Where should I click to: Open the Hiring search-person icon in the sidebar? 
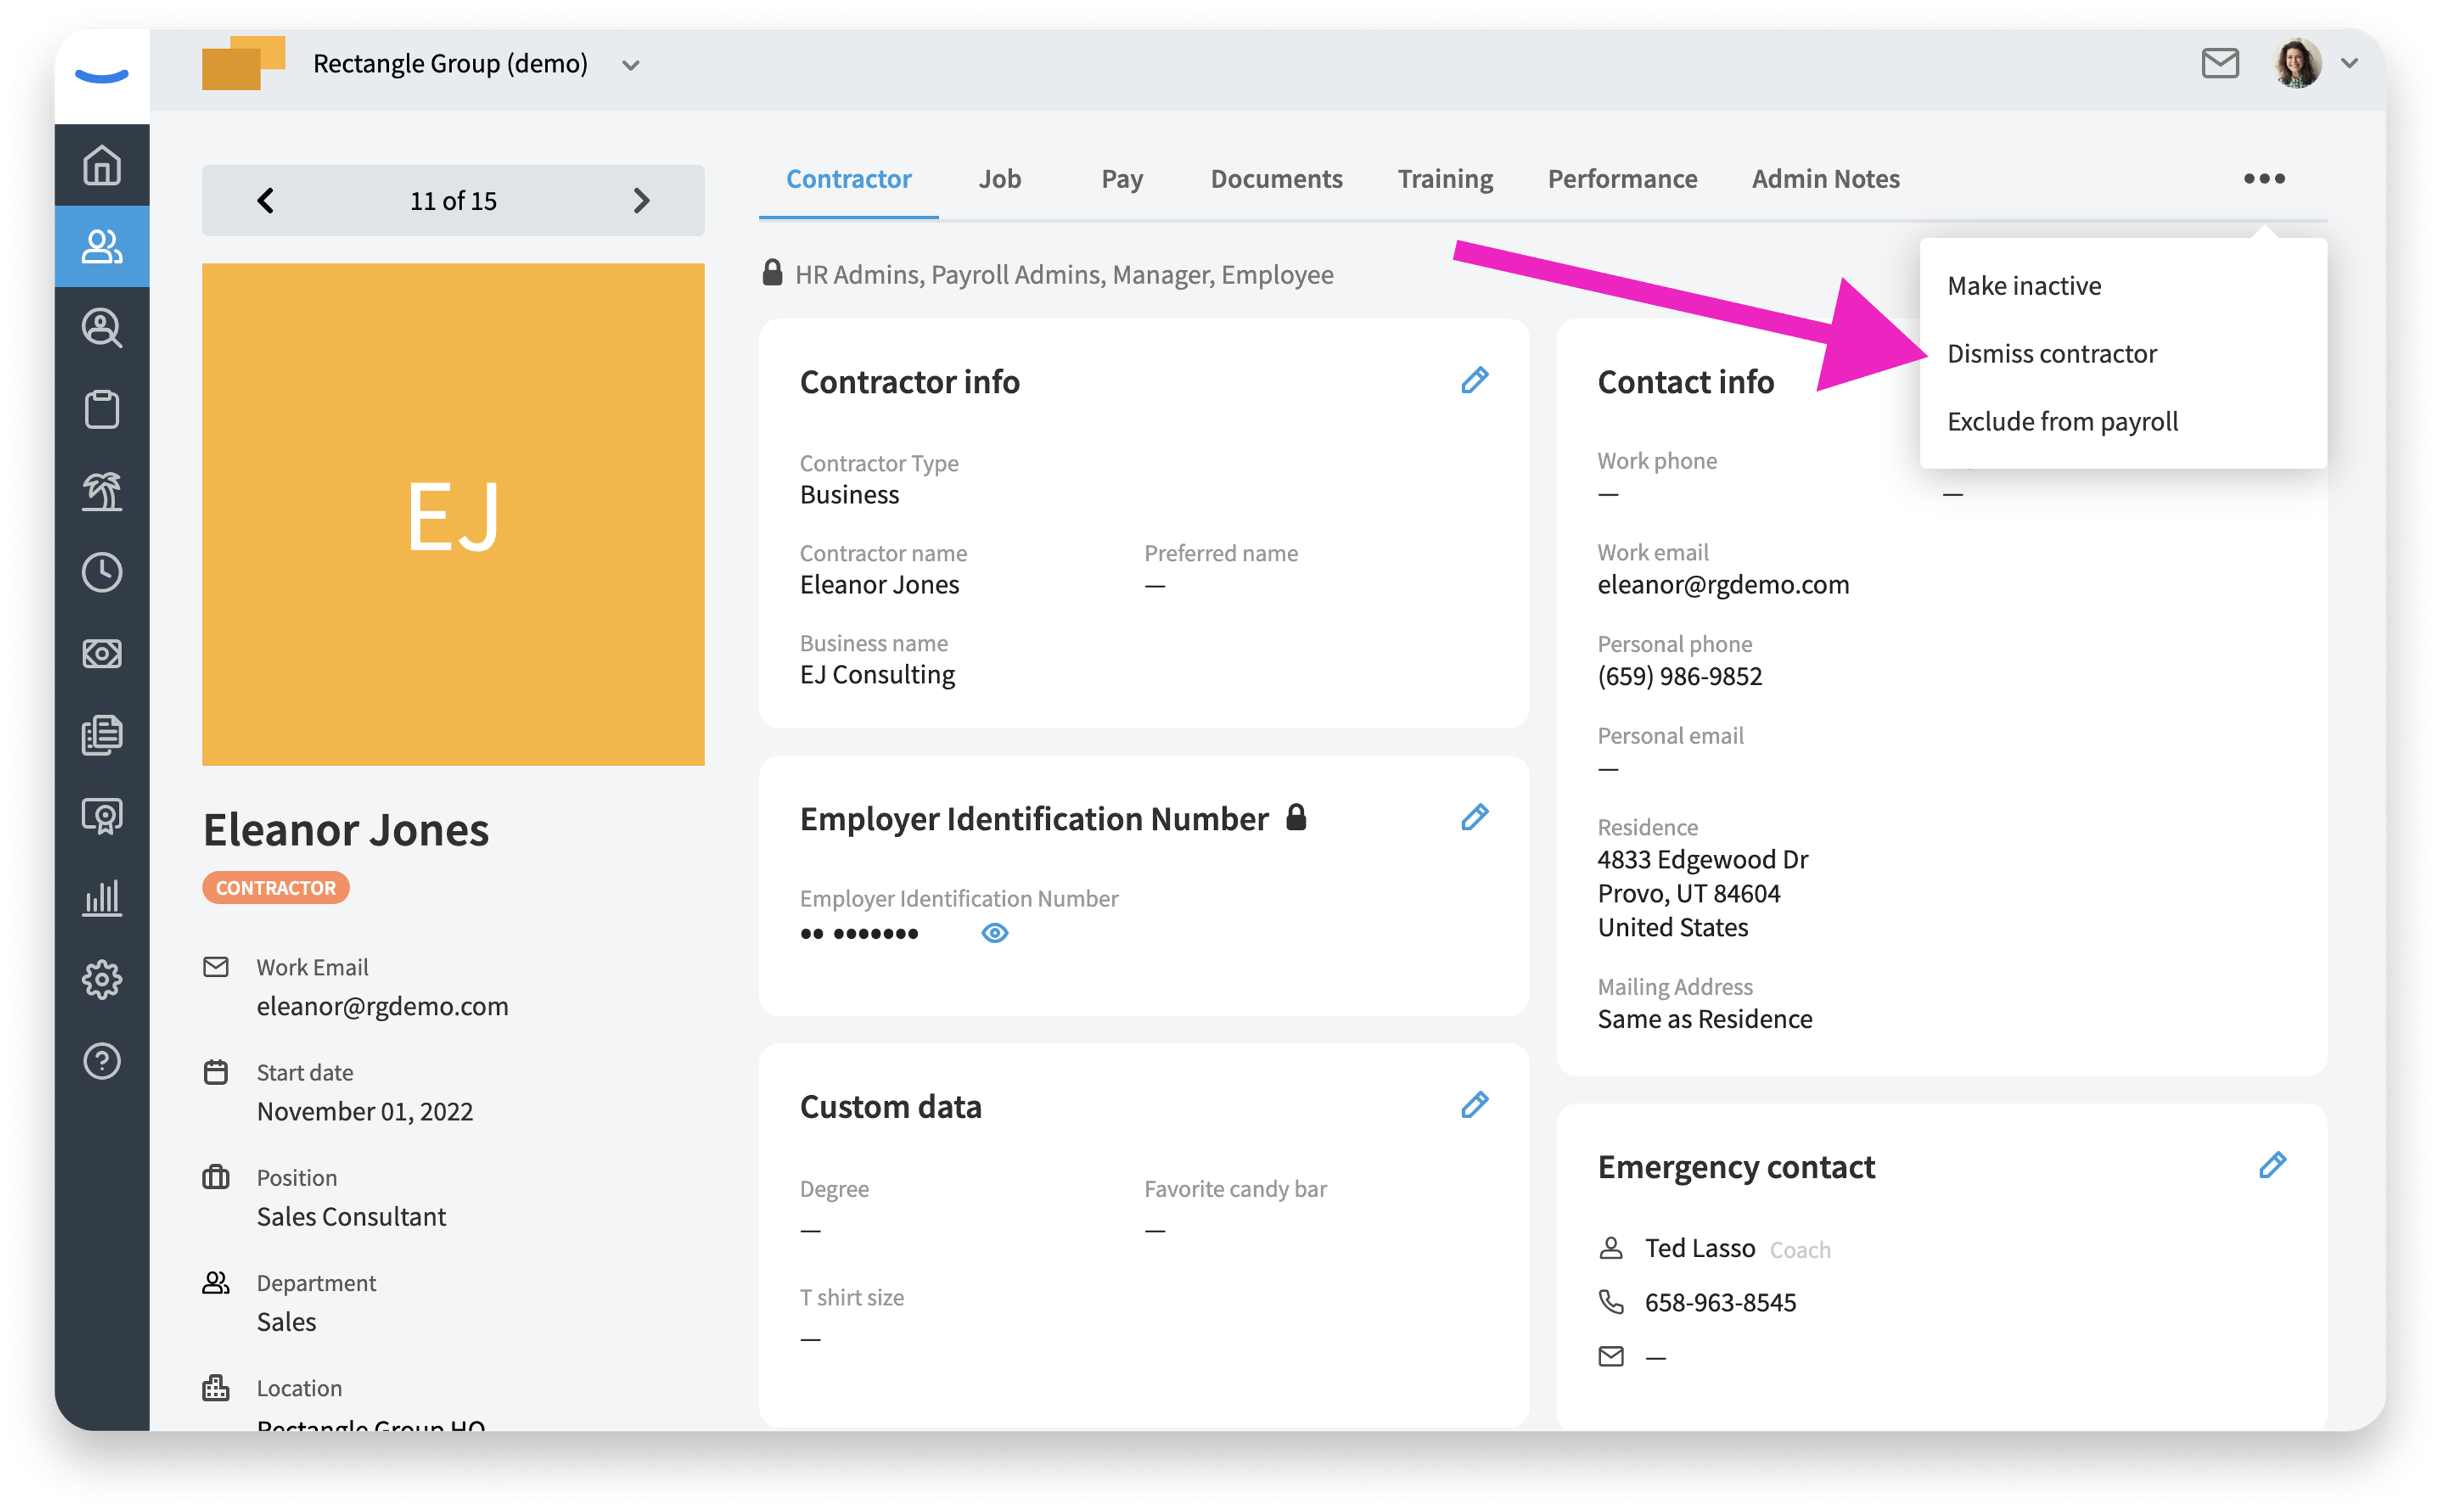click(102, 328)
